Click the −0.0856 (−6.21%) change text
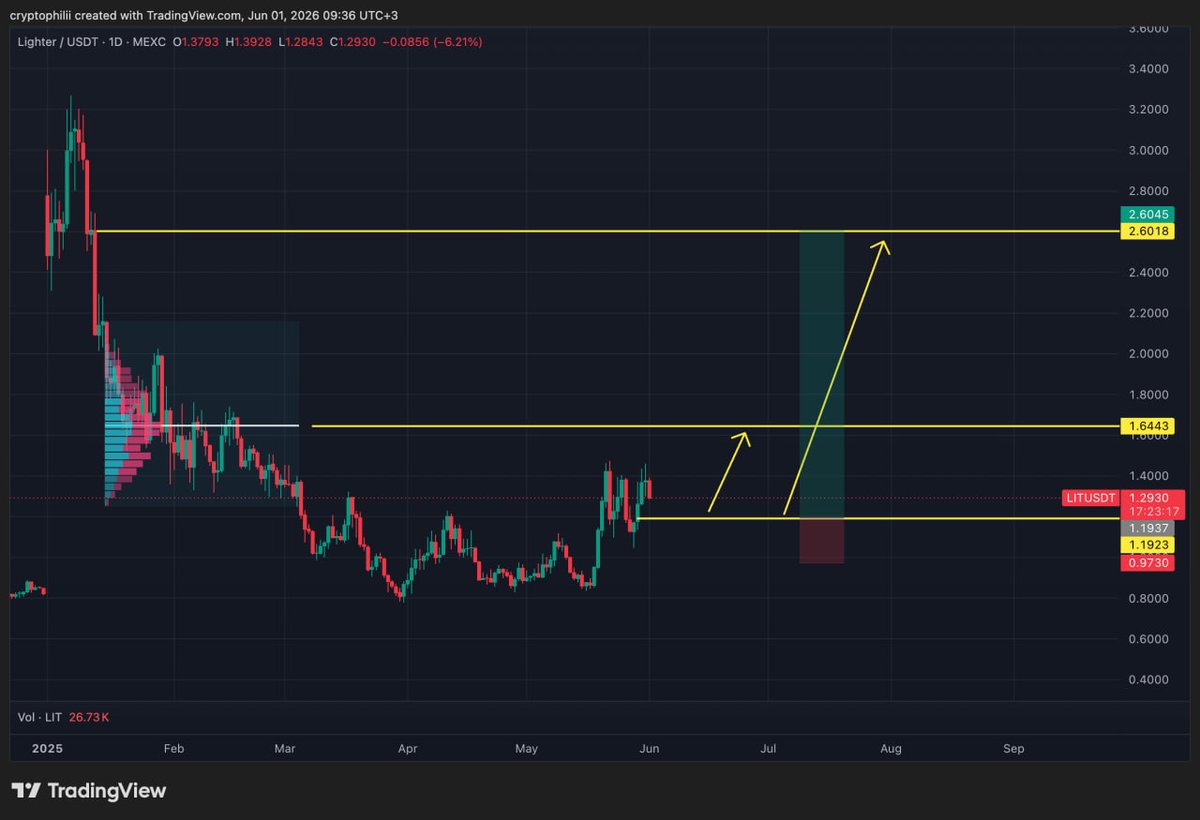This screenshot has width=1200, height=820. [x=434, y=42]
